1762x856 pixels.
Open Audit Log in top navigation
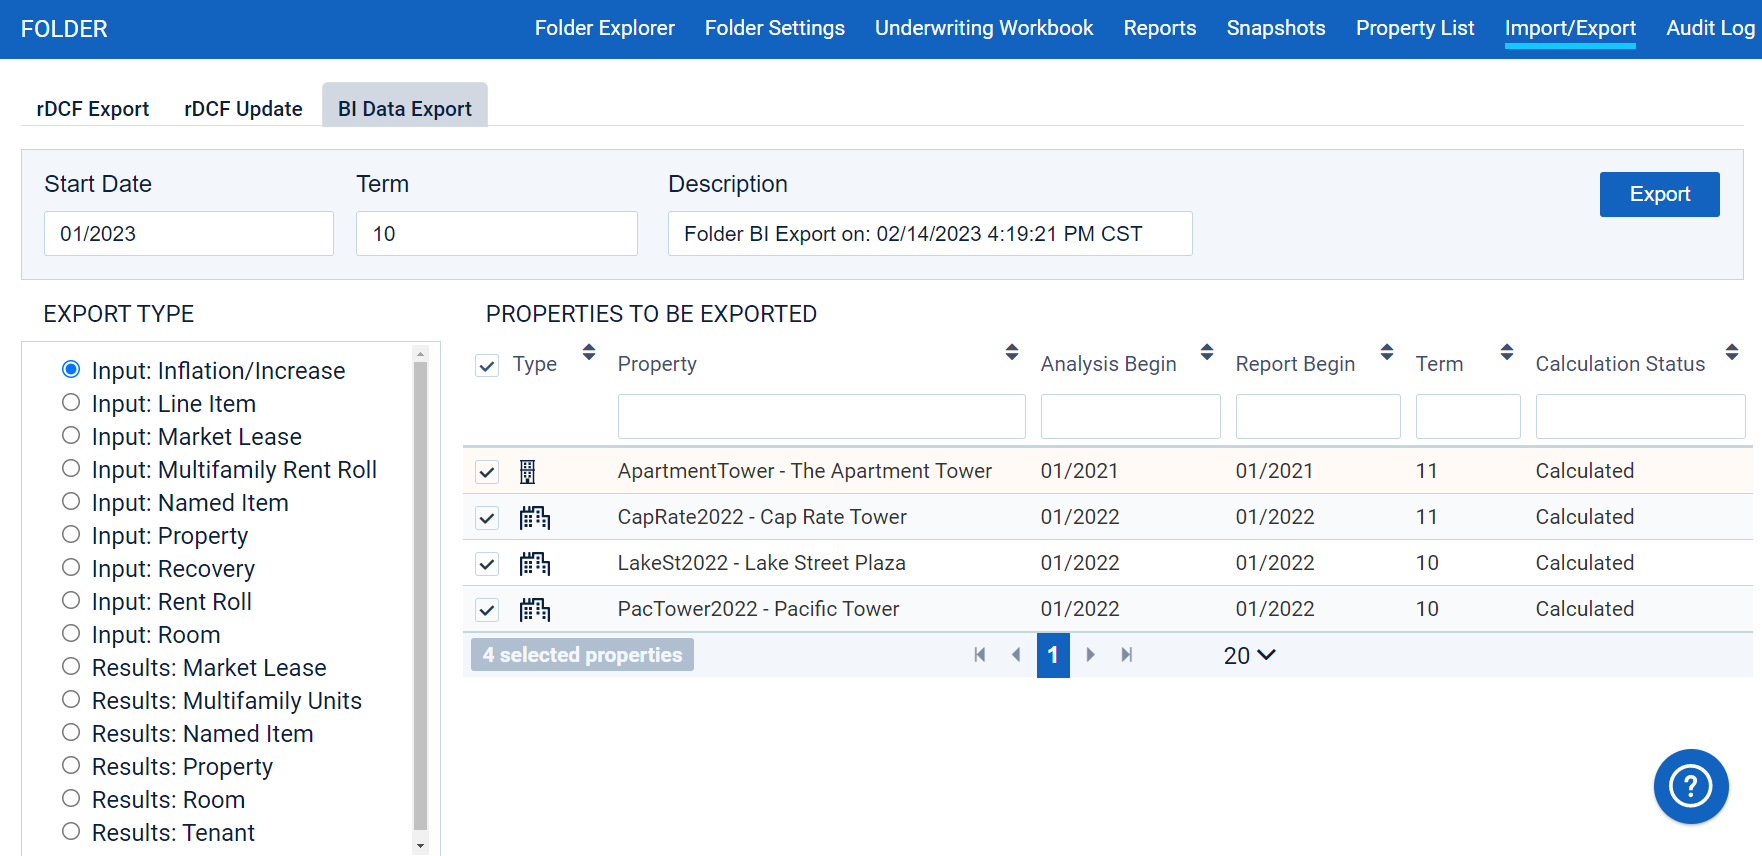[x=1711, y=28]
